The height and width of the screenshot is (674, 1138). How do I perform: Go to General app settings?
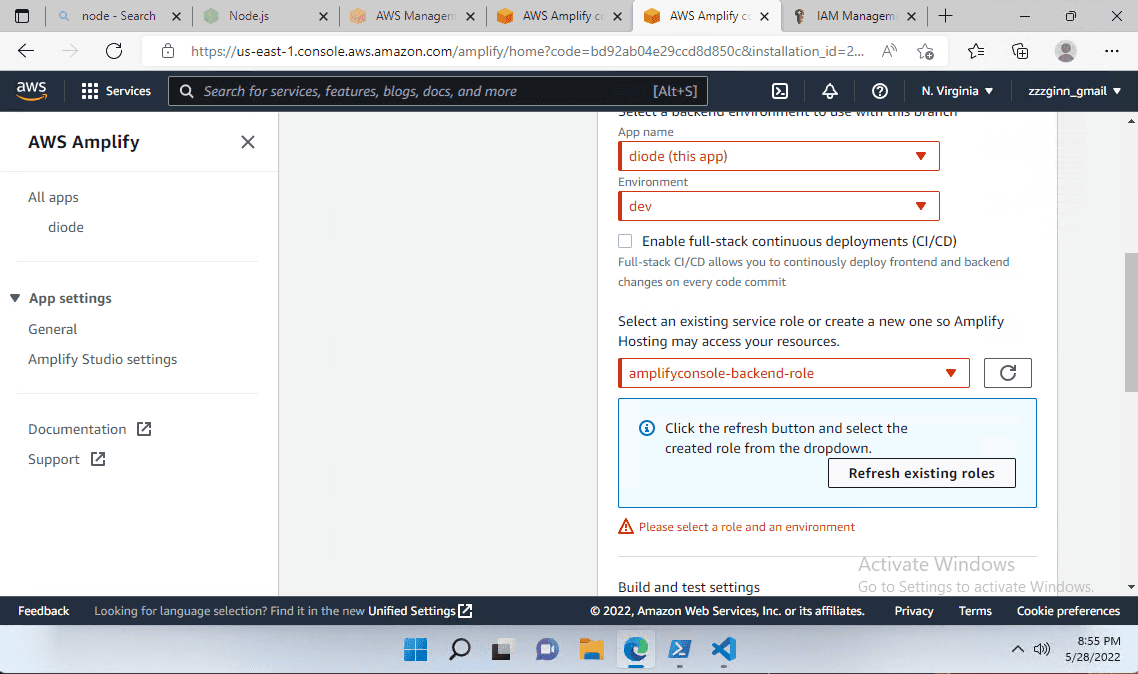(x=52, y=329)
